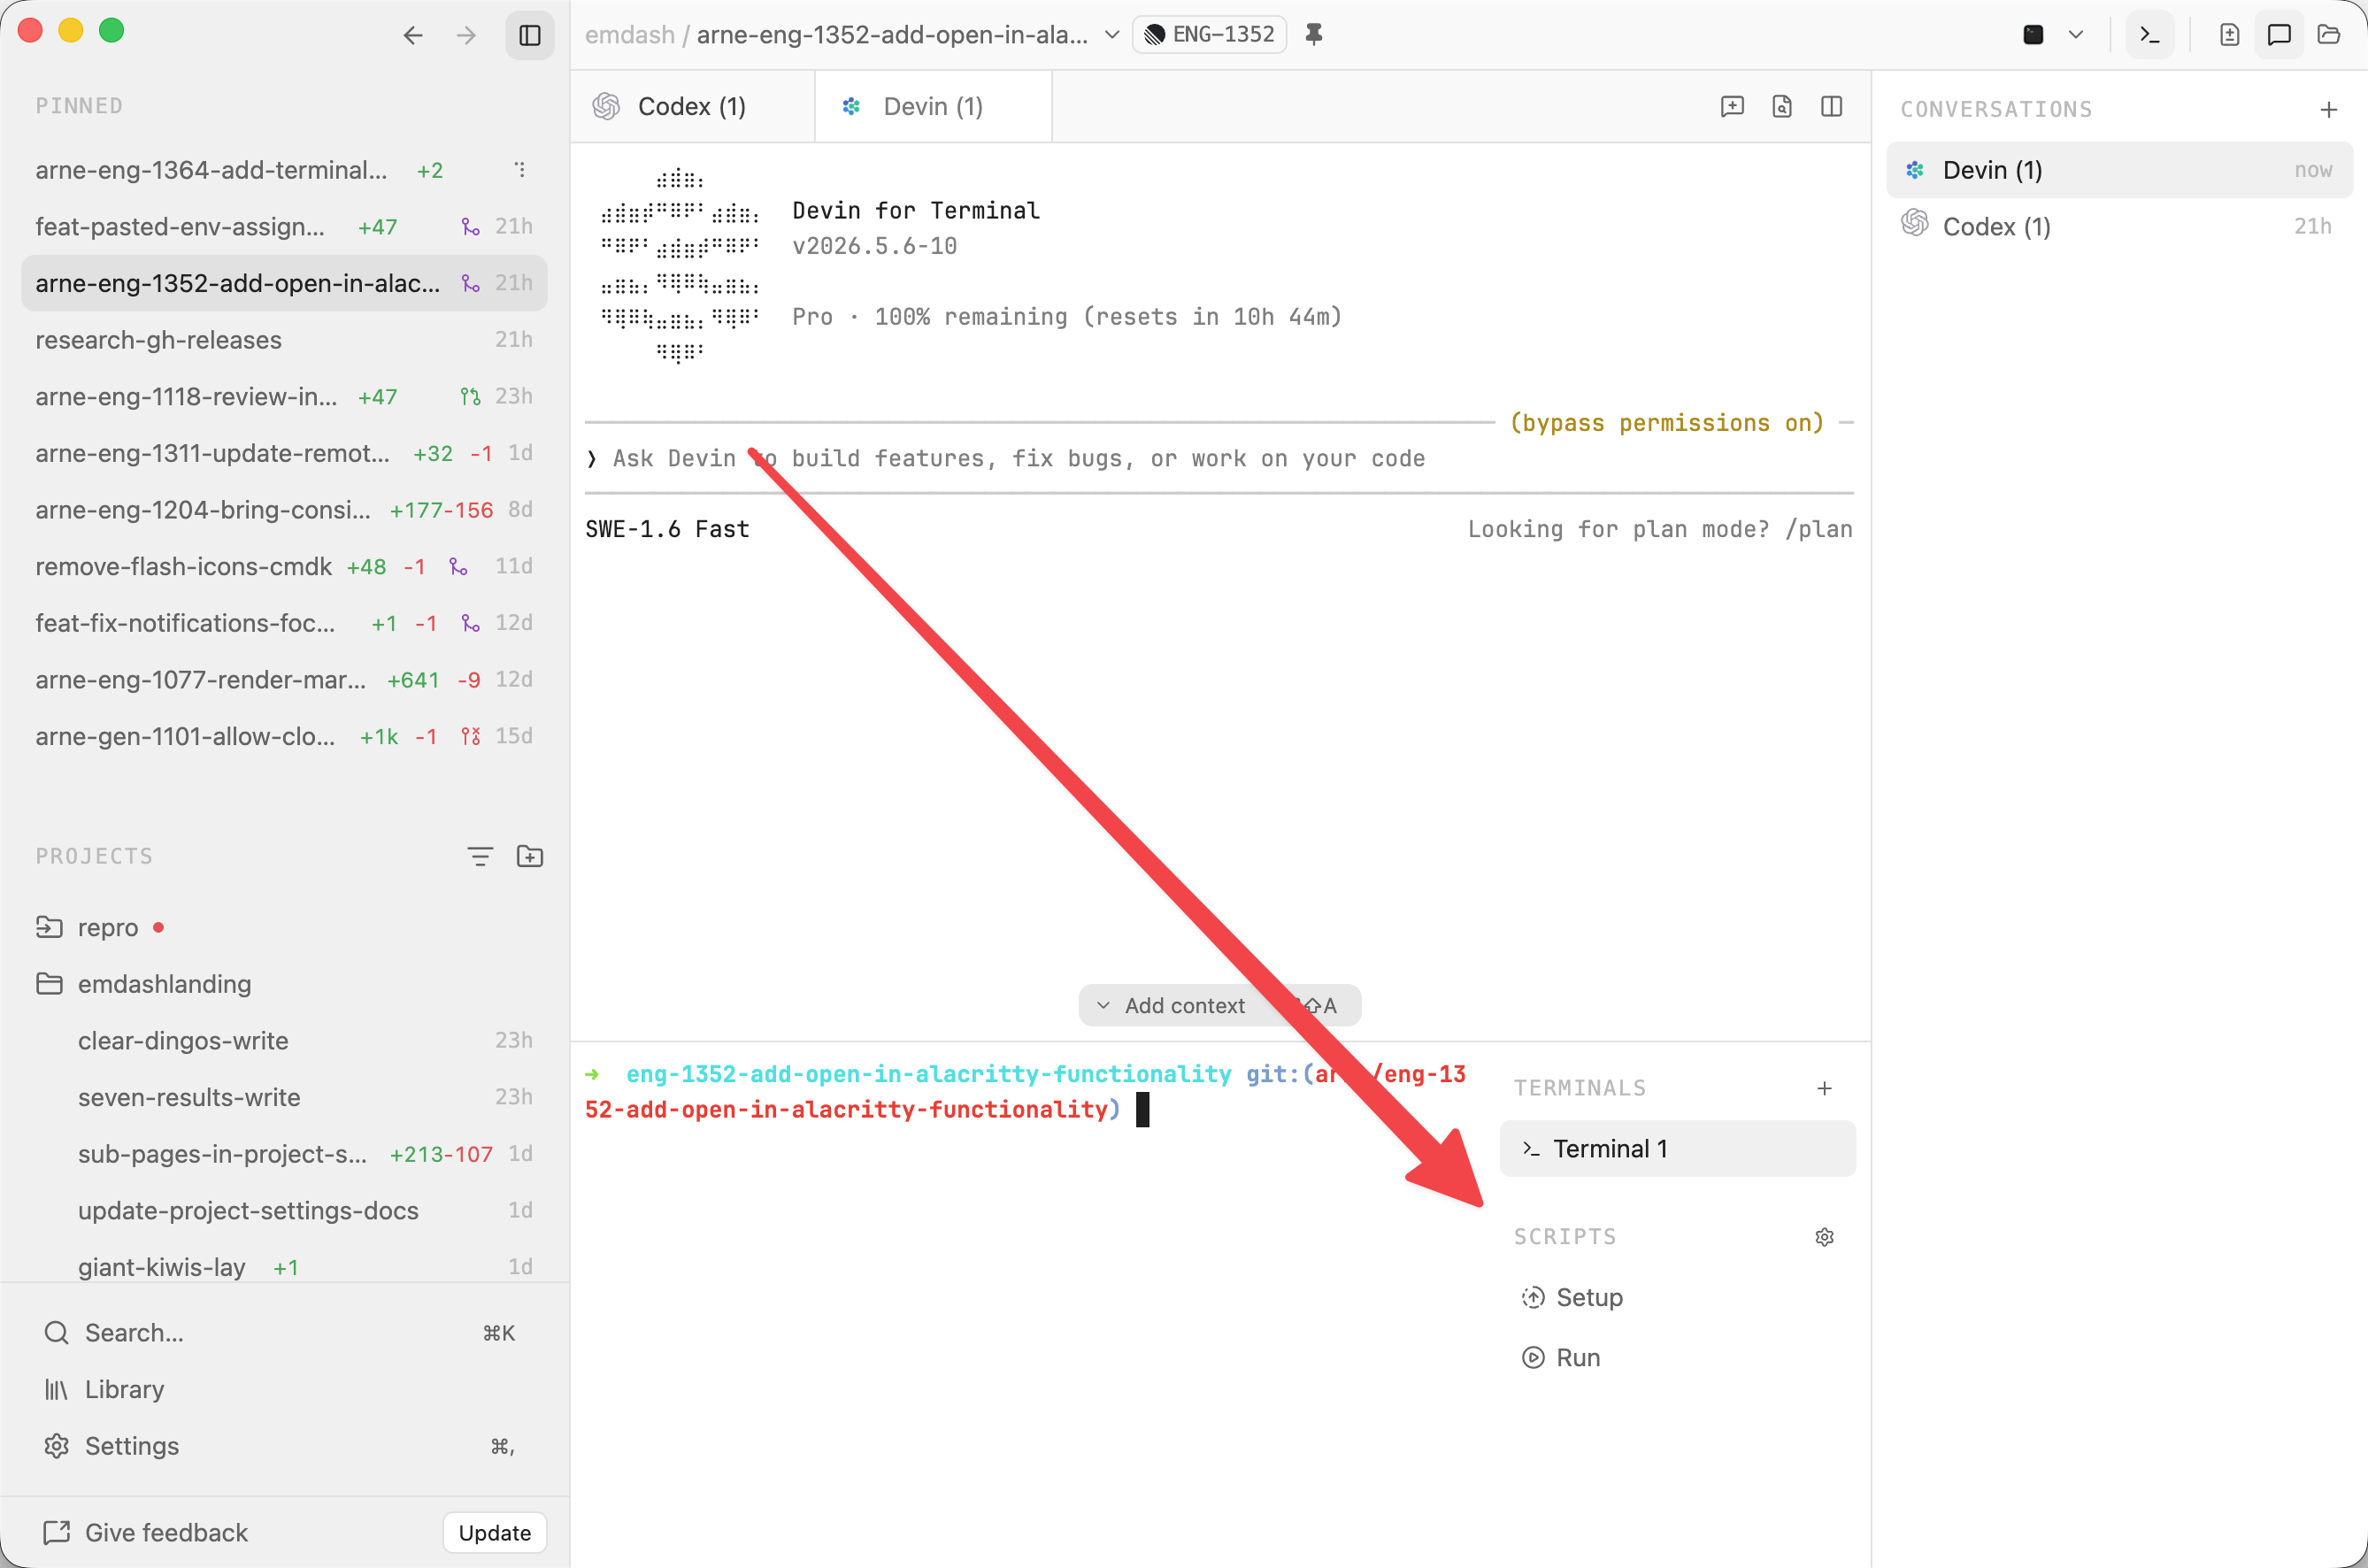Image resolution: width=2368 pixels, height=1568 pixels.
Task: Open the files folder view icon
Action: [x=2329, y=35]
